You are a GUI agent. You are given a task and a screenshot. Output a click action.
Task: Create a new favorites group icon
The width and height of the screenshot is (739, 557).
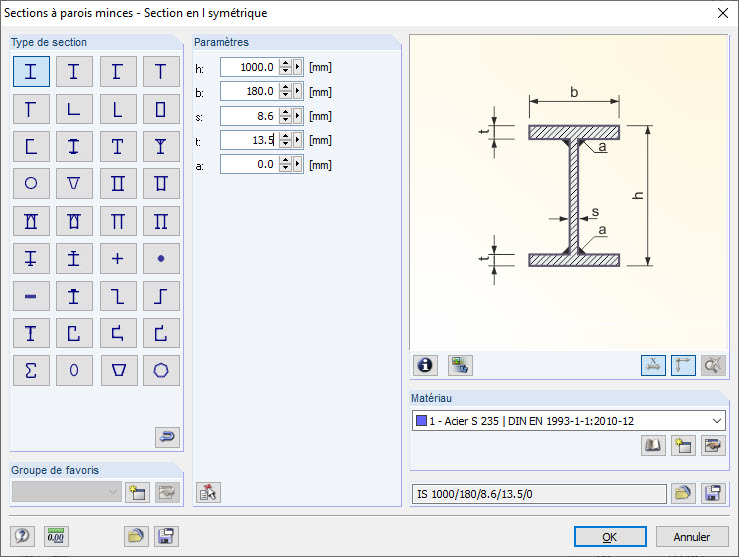pos(138,493)
